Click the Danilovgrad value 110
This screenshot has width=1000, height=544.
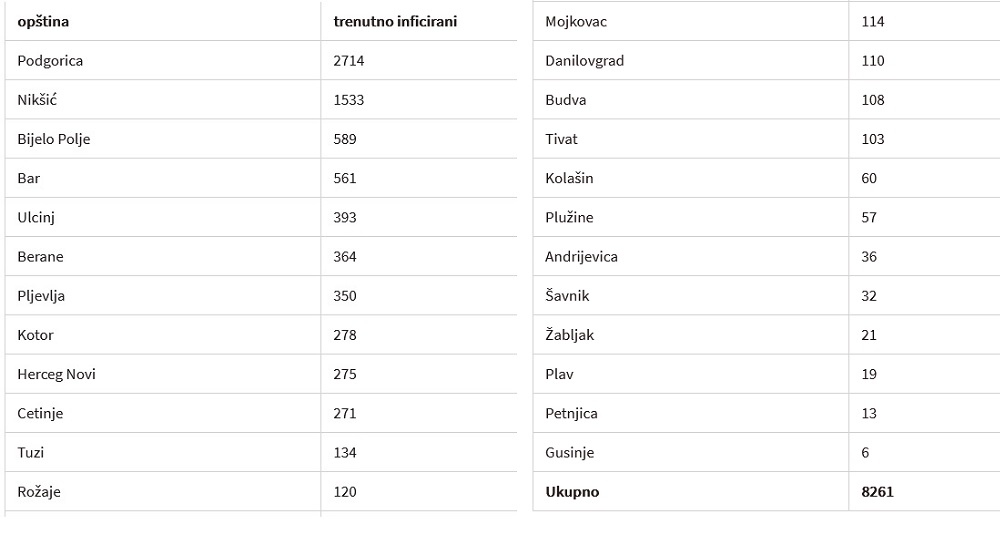(872, 61)
